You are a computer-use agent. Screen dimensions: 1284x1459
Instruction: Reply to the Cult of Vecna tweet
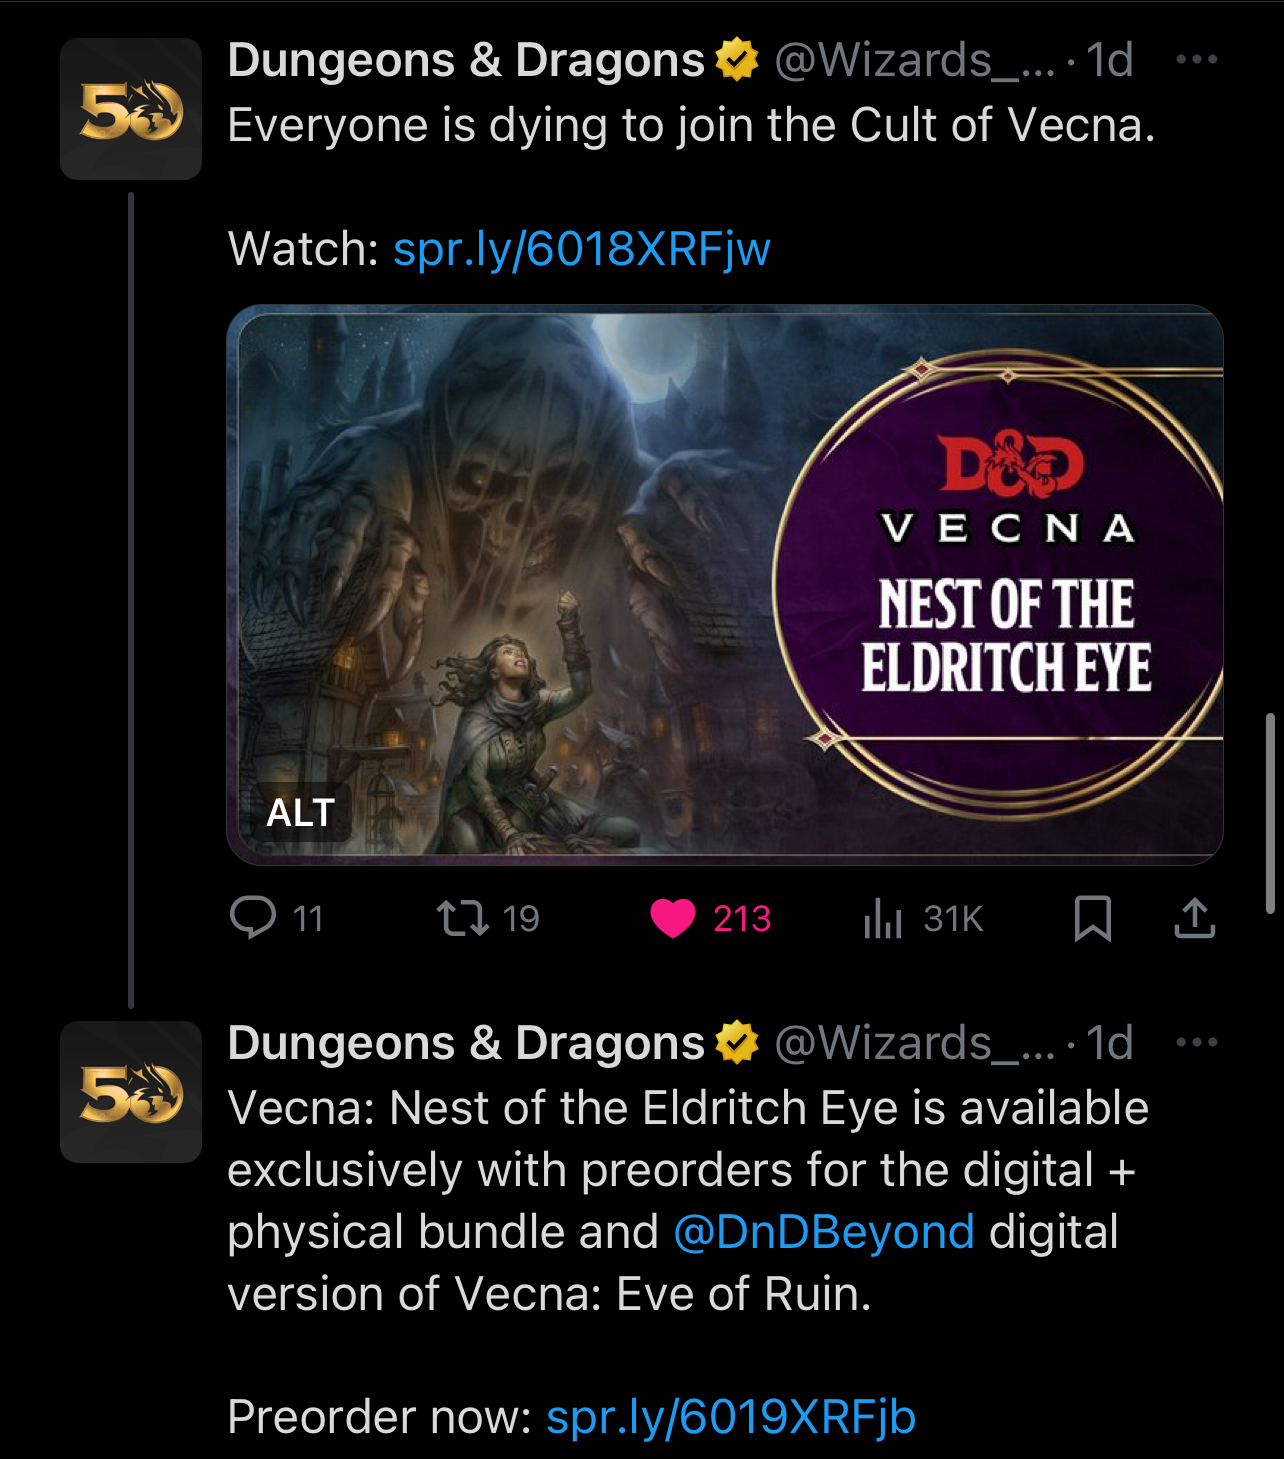point(253,917)
